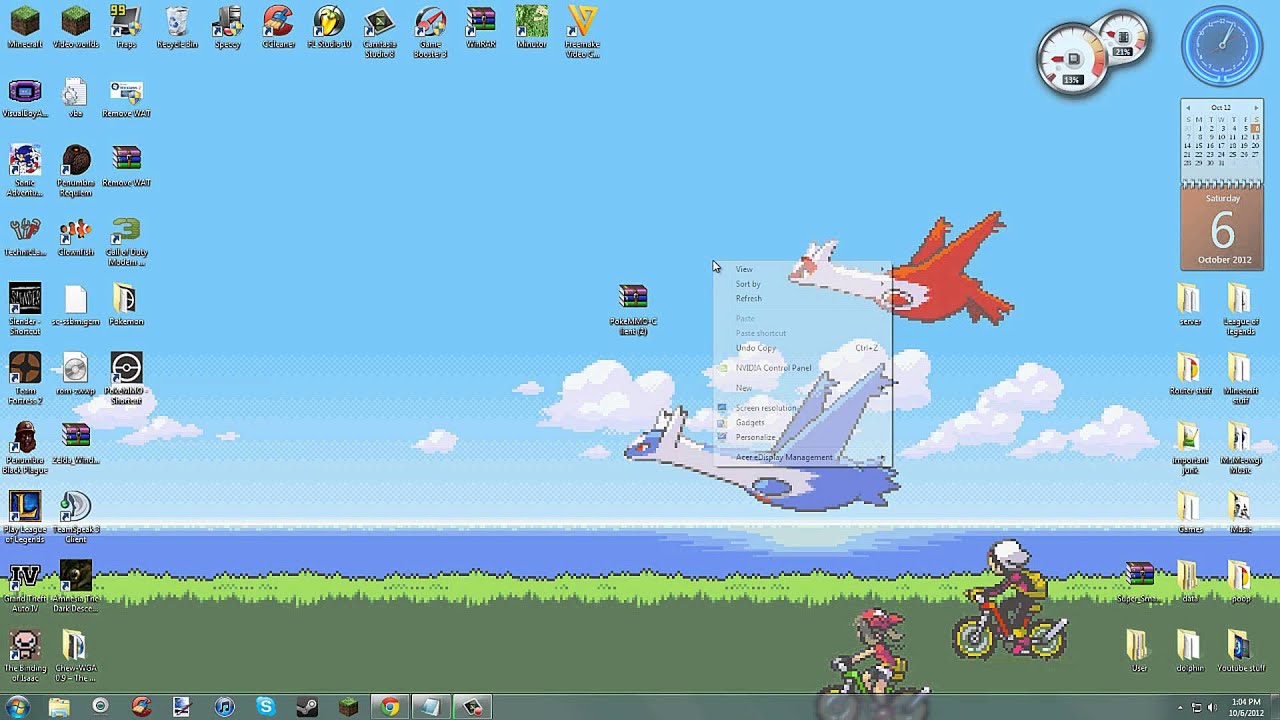Image resolution: width=1280 pixels, height=720 pixels.
Task: Select the Amnesia The Dark Descent shortcut
Action: click(x=75, y=587)
